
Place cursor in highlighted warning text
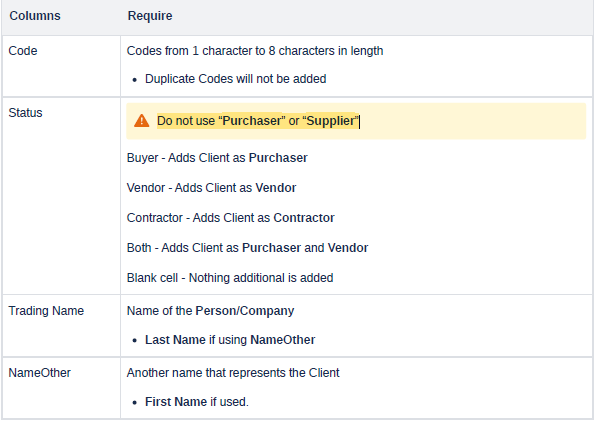click(258, 121)
